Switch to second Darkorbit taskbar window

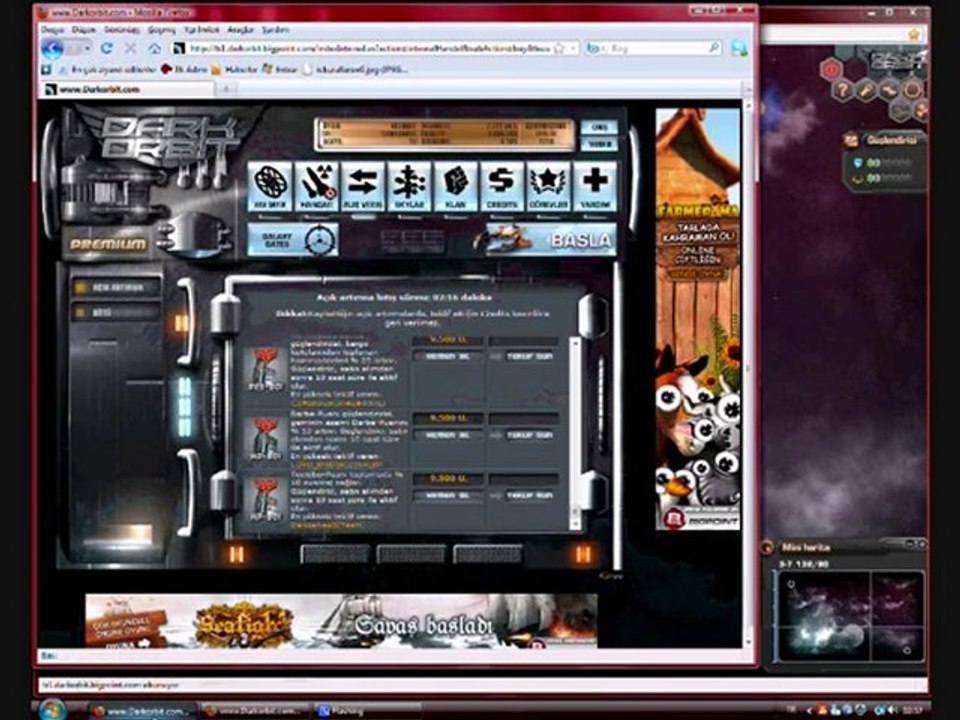[x=256, y=711]
